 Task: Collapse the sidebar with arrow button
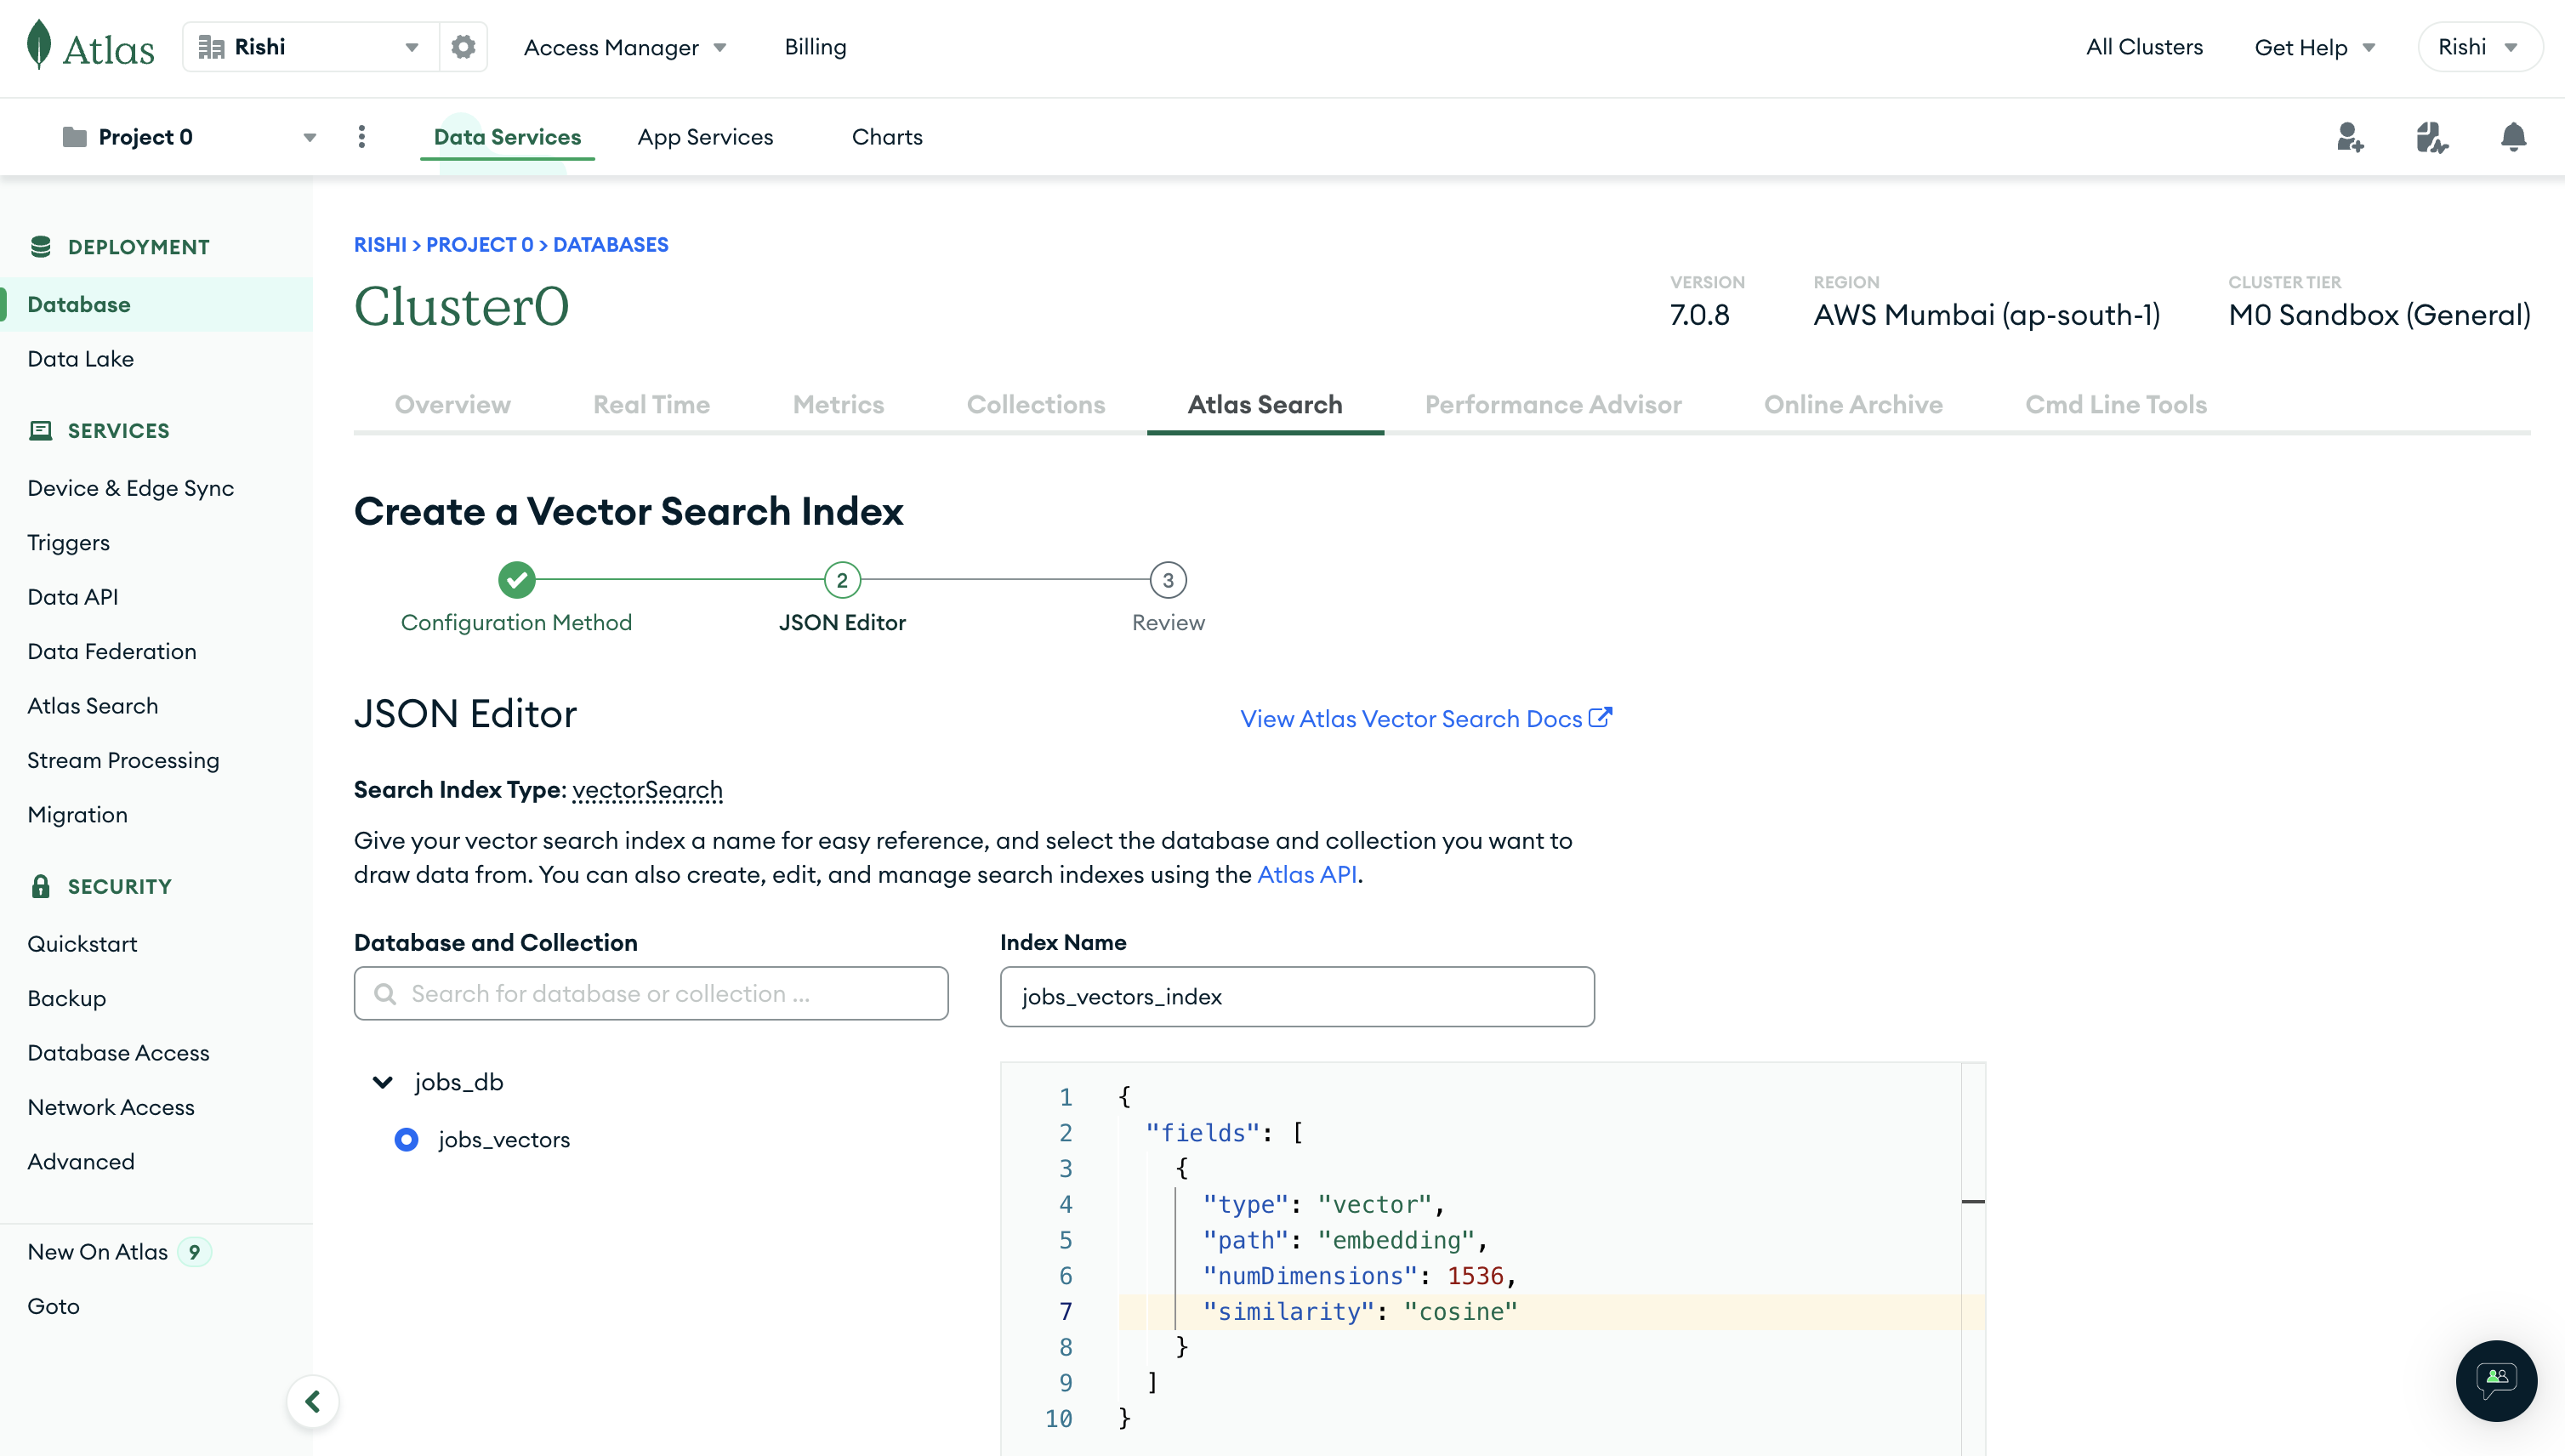tap(313, 1401)
